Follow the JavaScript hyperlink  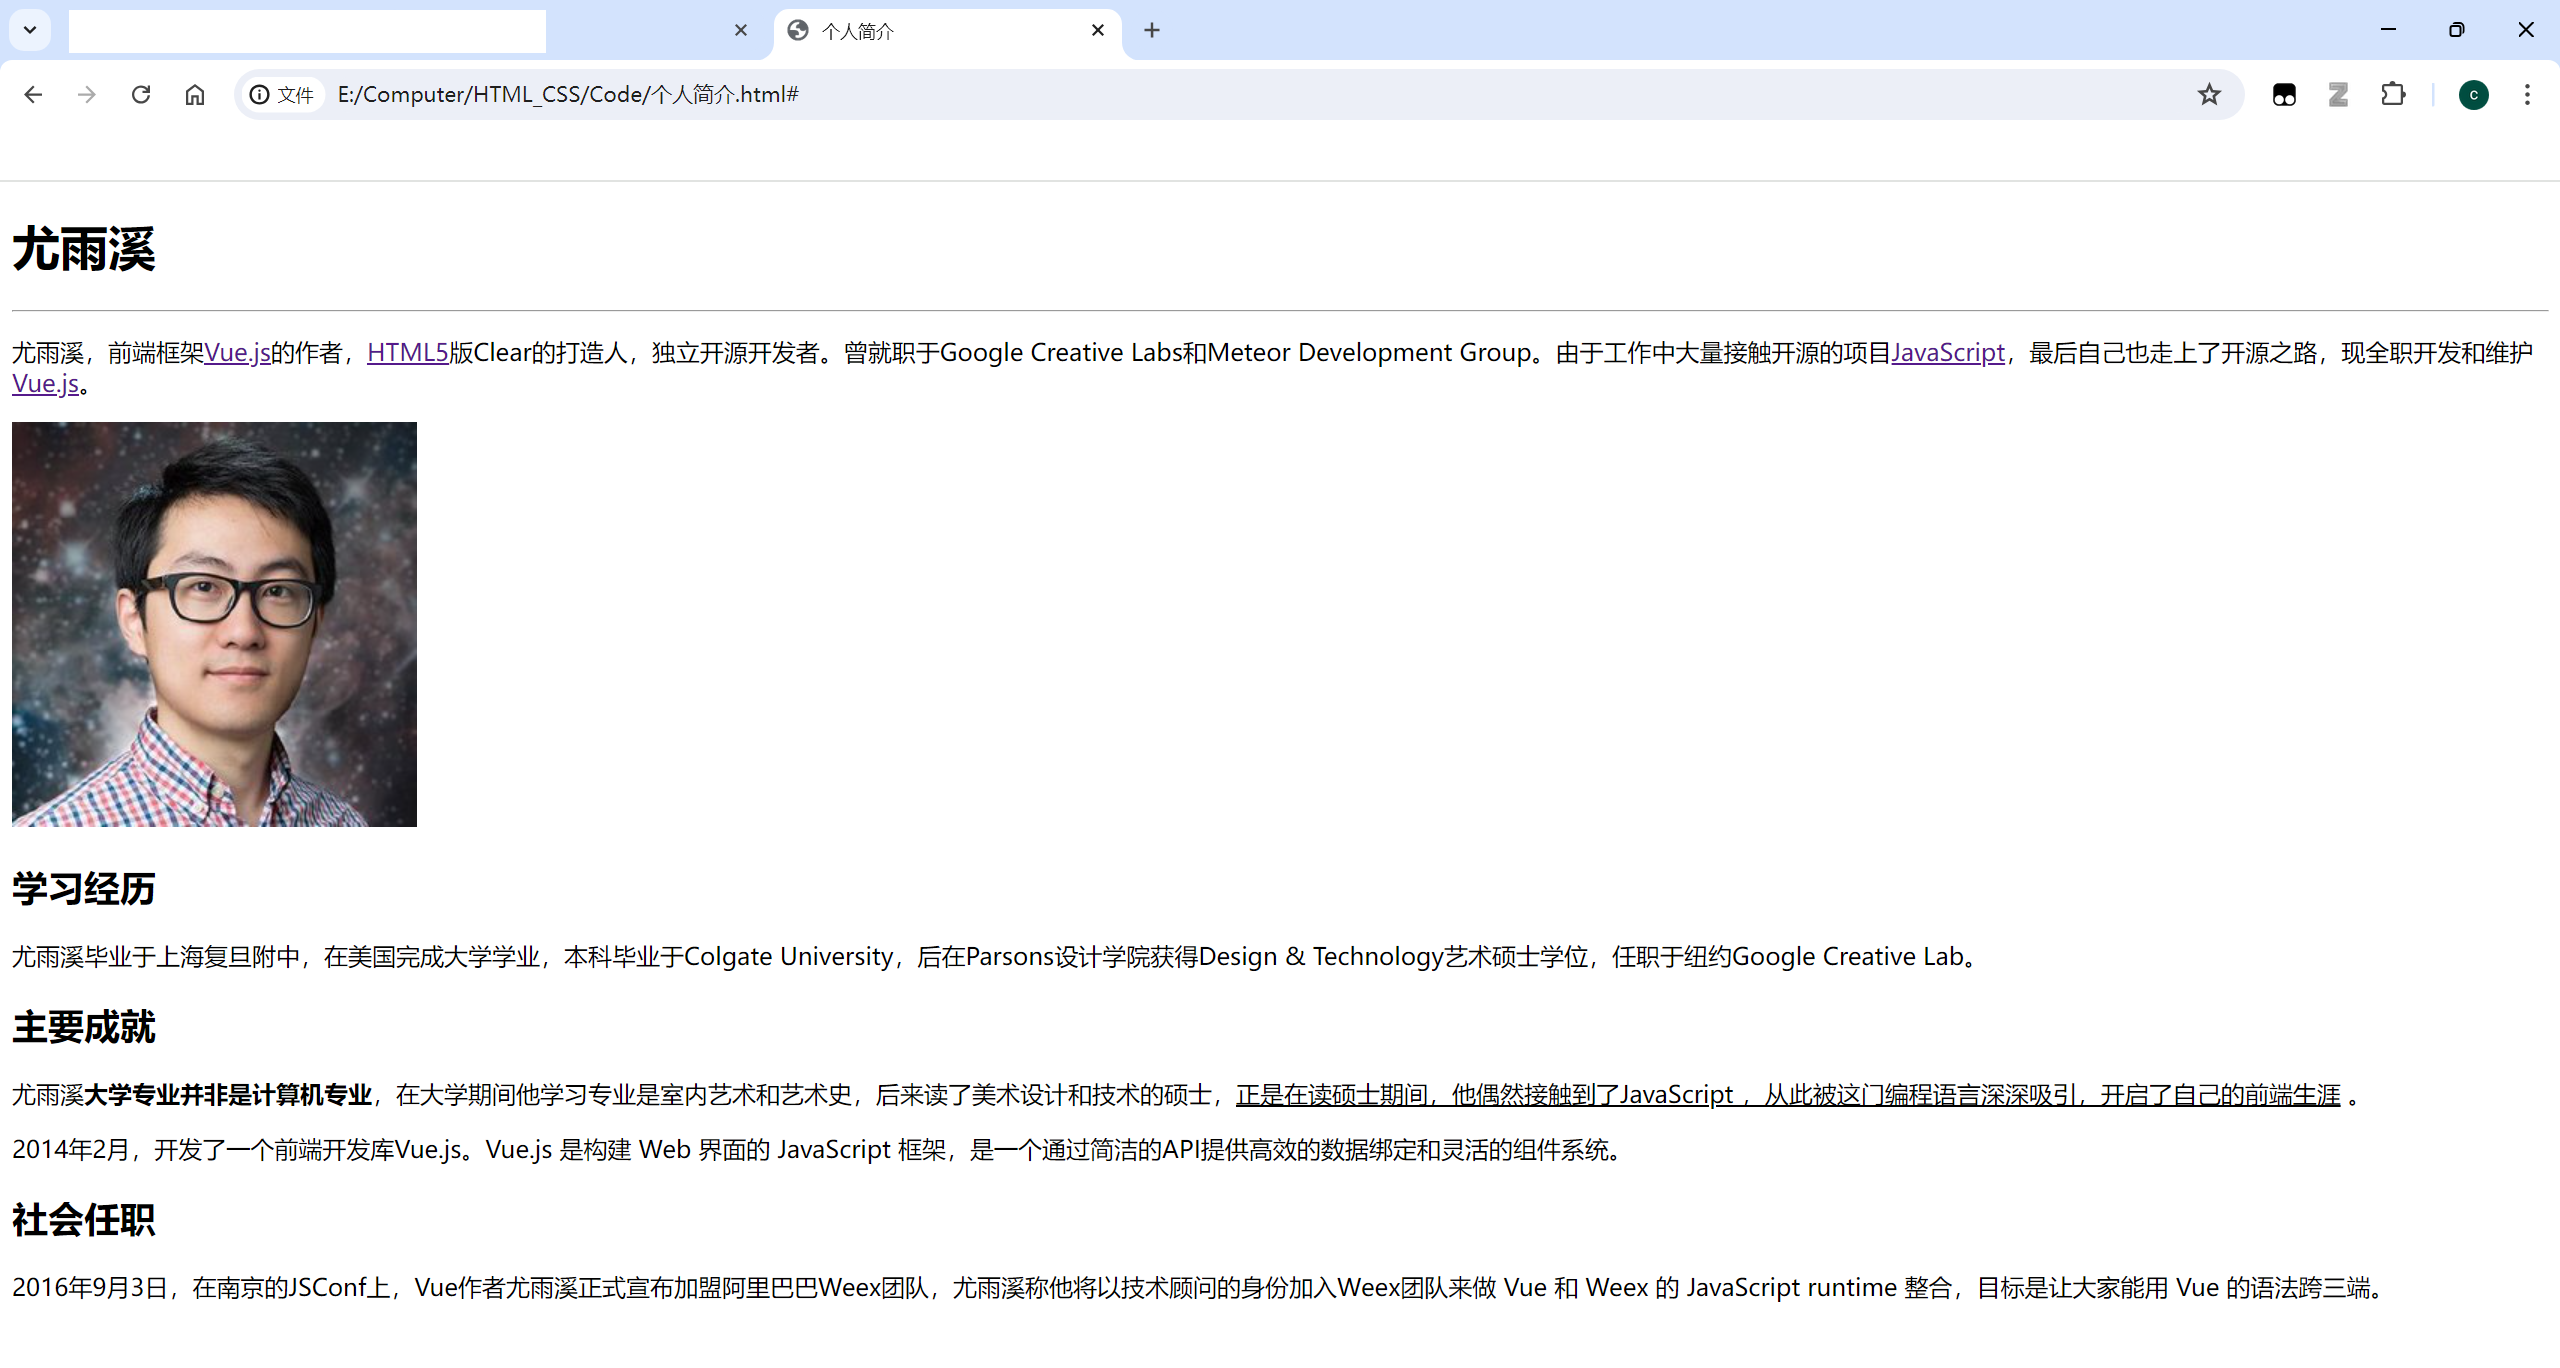coord(1947,352)
